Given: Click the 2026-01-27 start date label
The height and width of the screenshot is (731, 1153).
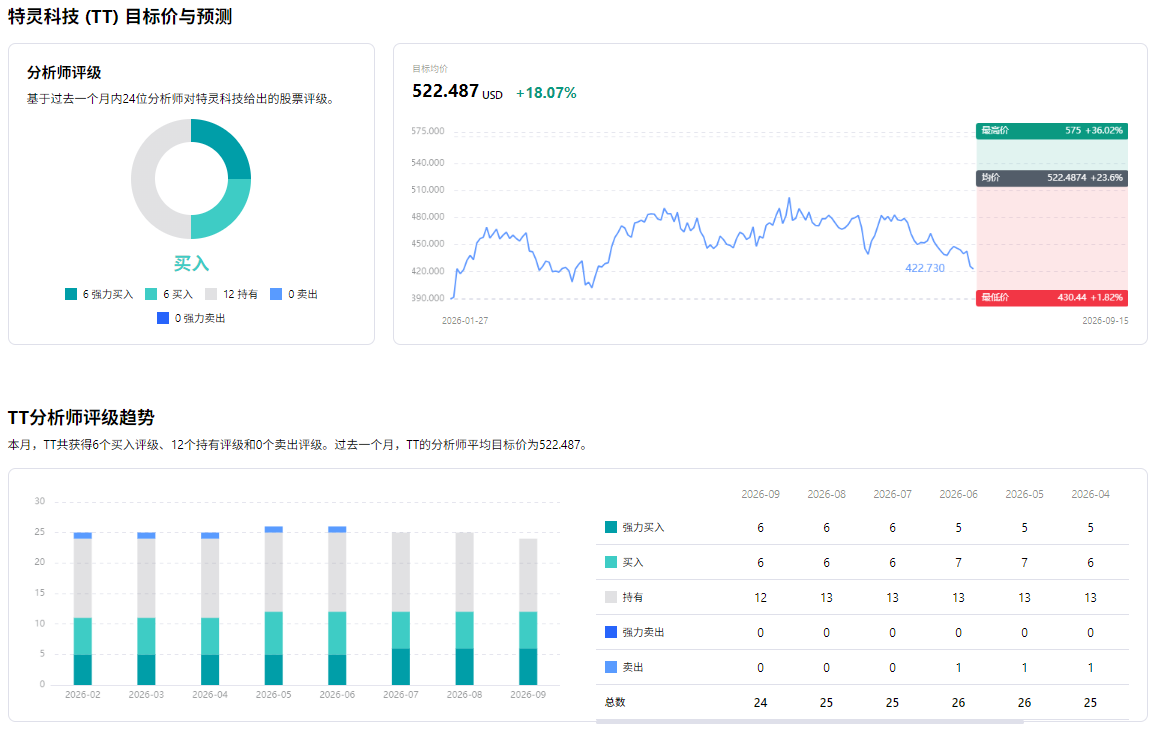Looking at the screenshot, I should click(465, 321).
